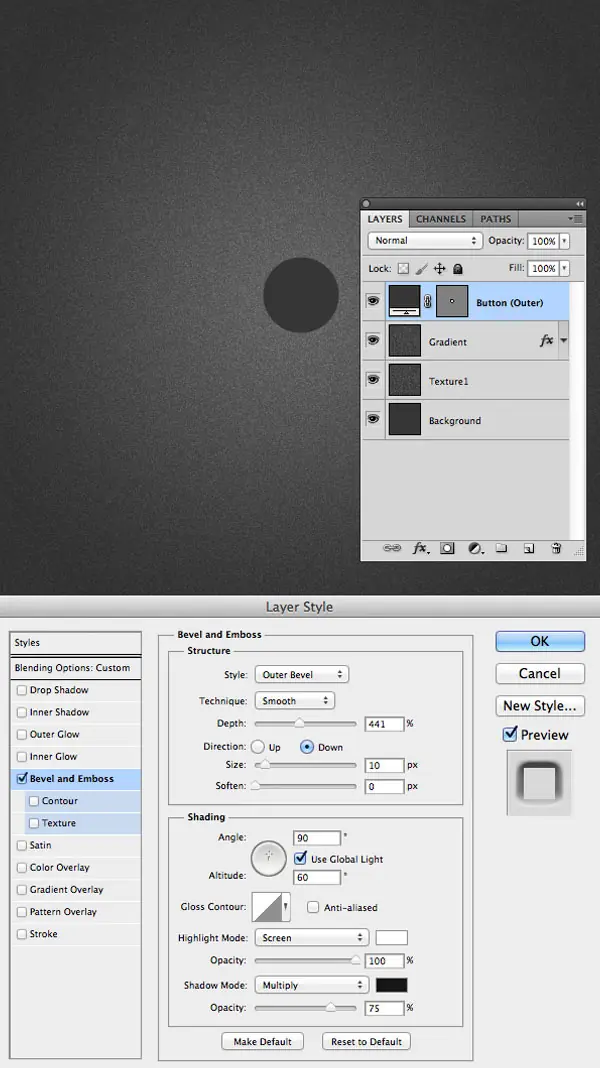Switch to the Channels tab
The height and width of the screenshot is (1068, 600).
click(440, 219)
